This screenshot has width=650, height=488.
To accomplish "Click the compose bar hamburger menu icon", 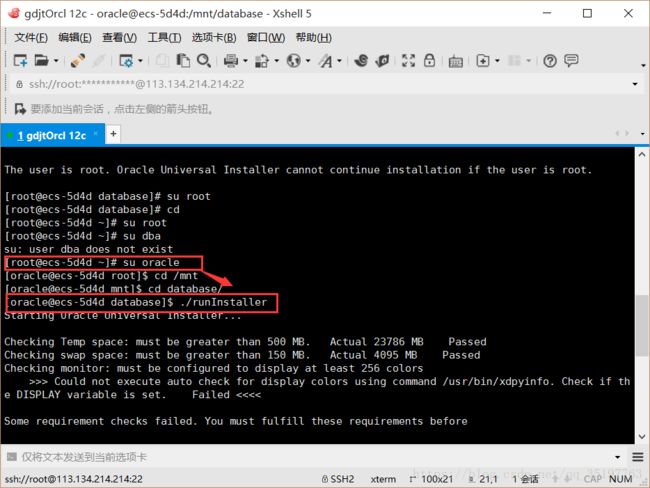I will [x=638, y=457].
